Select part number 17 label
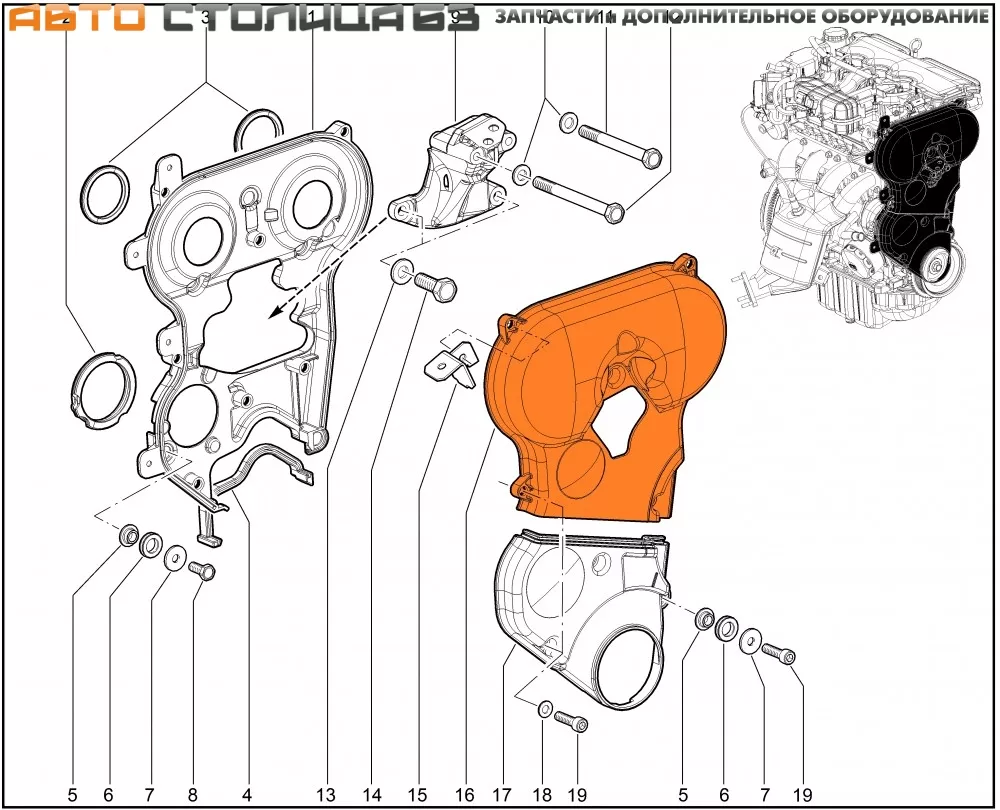1000x810 pixels. [x=502, y=795]
